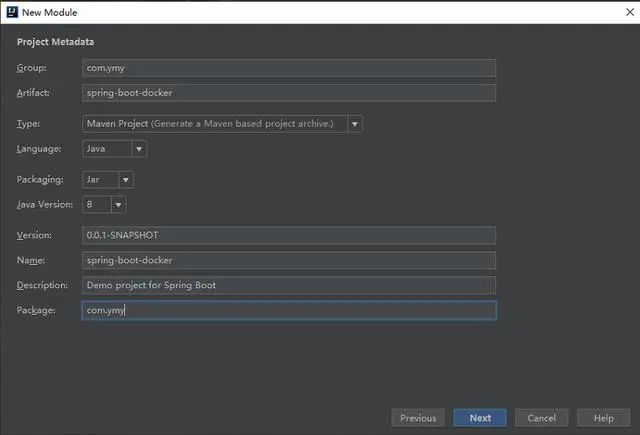Click the Package label

click(x=36, y=311)
